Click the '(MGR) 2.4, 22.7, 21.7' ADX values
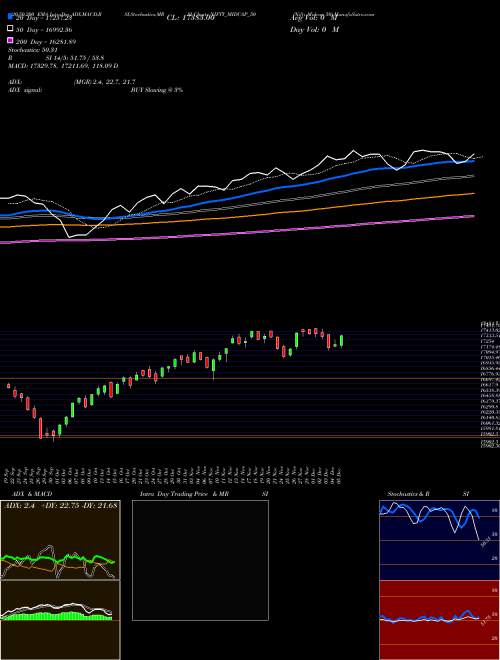 104,82
